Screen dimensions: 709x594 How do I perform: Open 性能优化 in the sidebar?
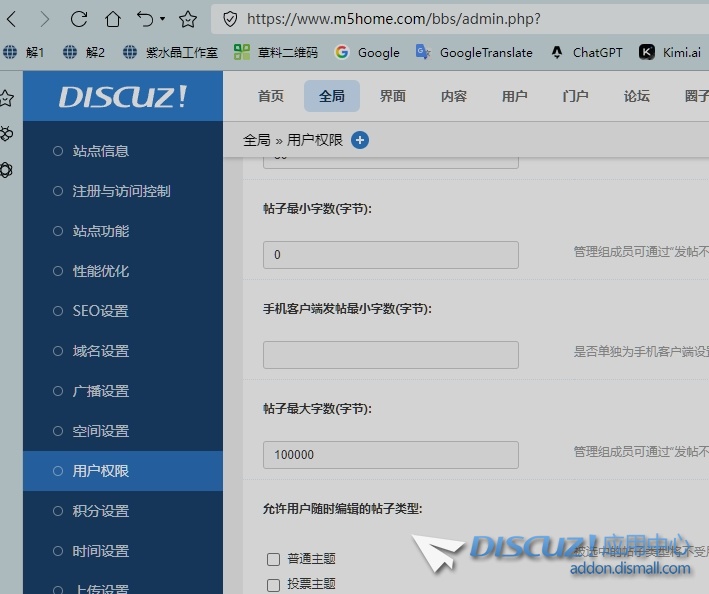tap(123, 271)
